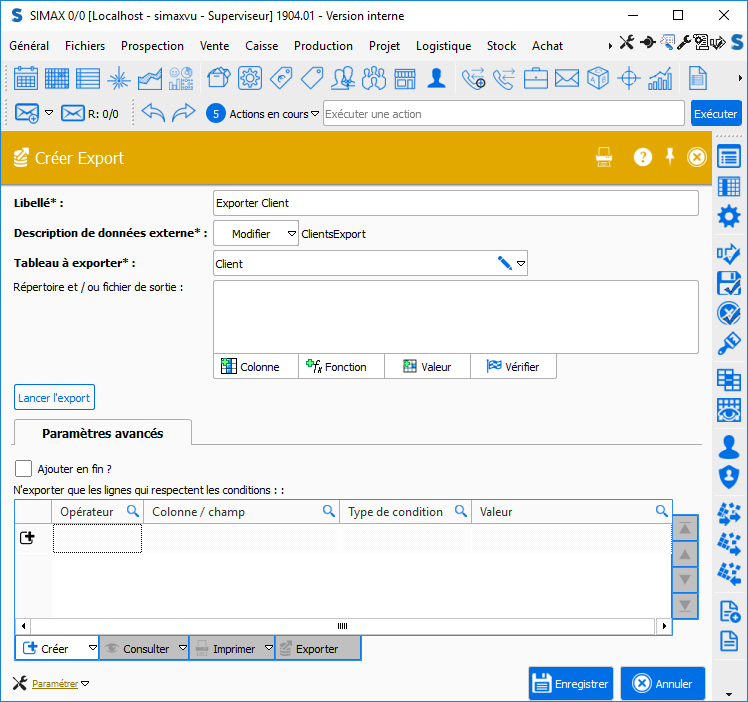Click the gear settings icon in the right sidebar
The width and height of the screenshot is (748, 702).
(729, 216)
